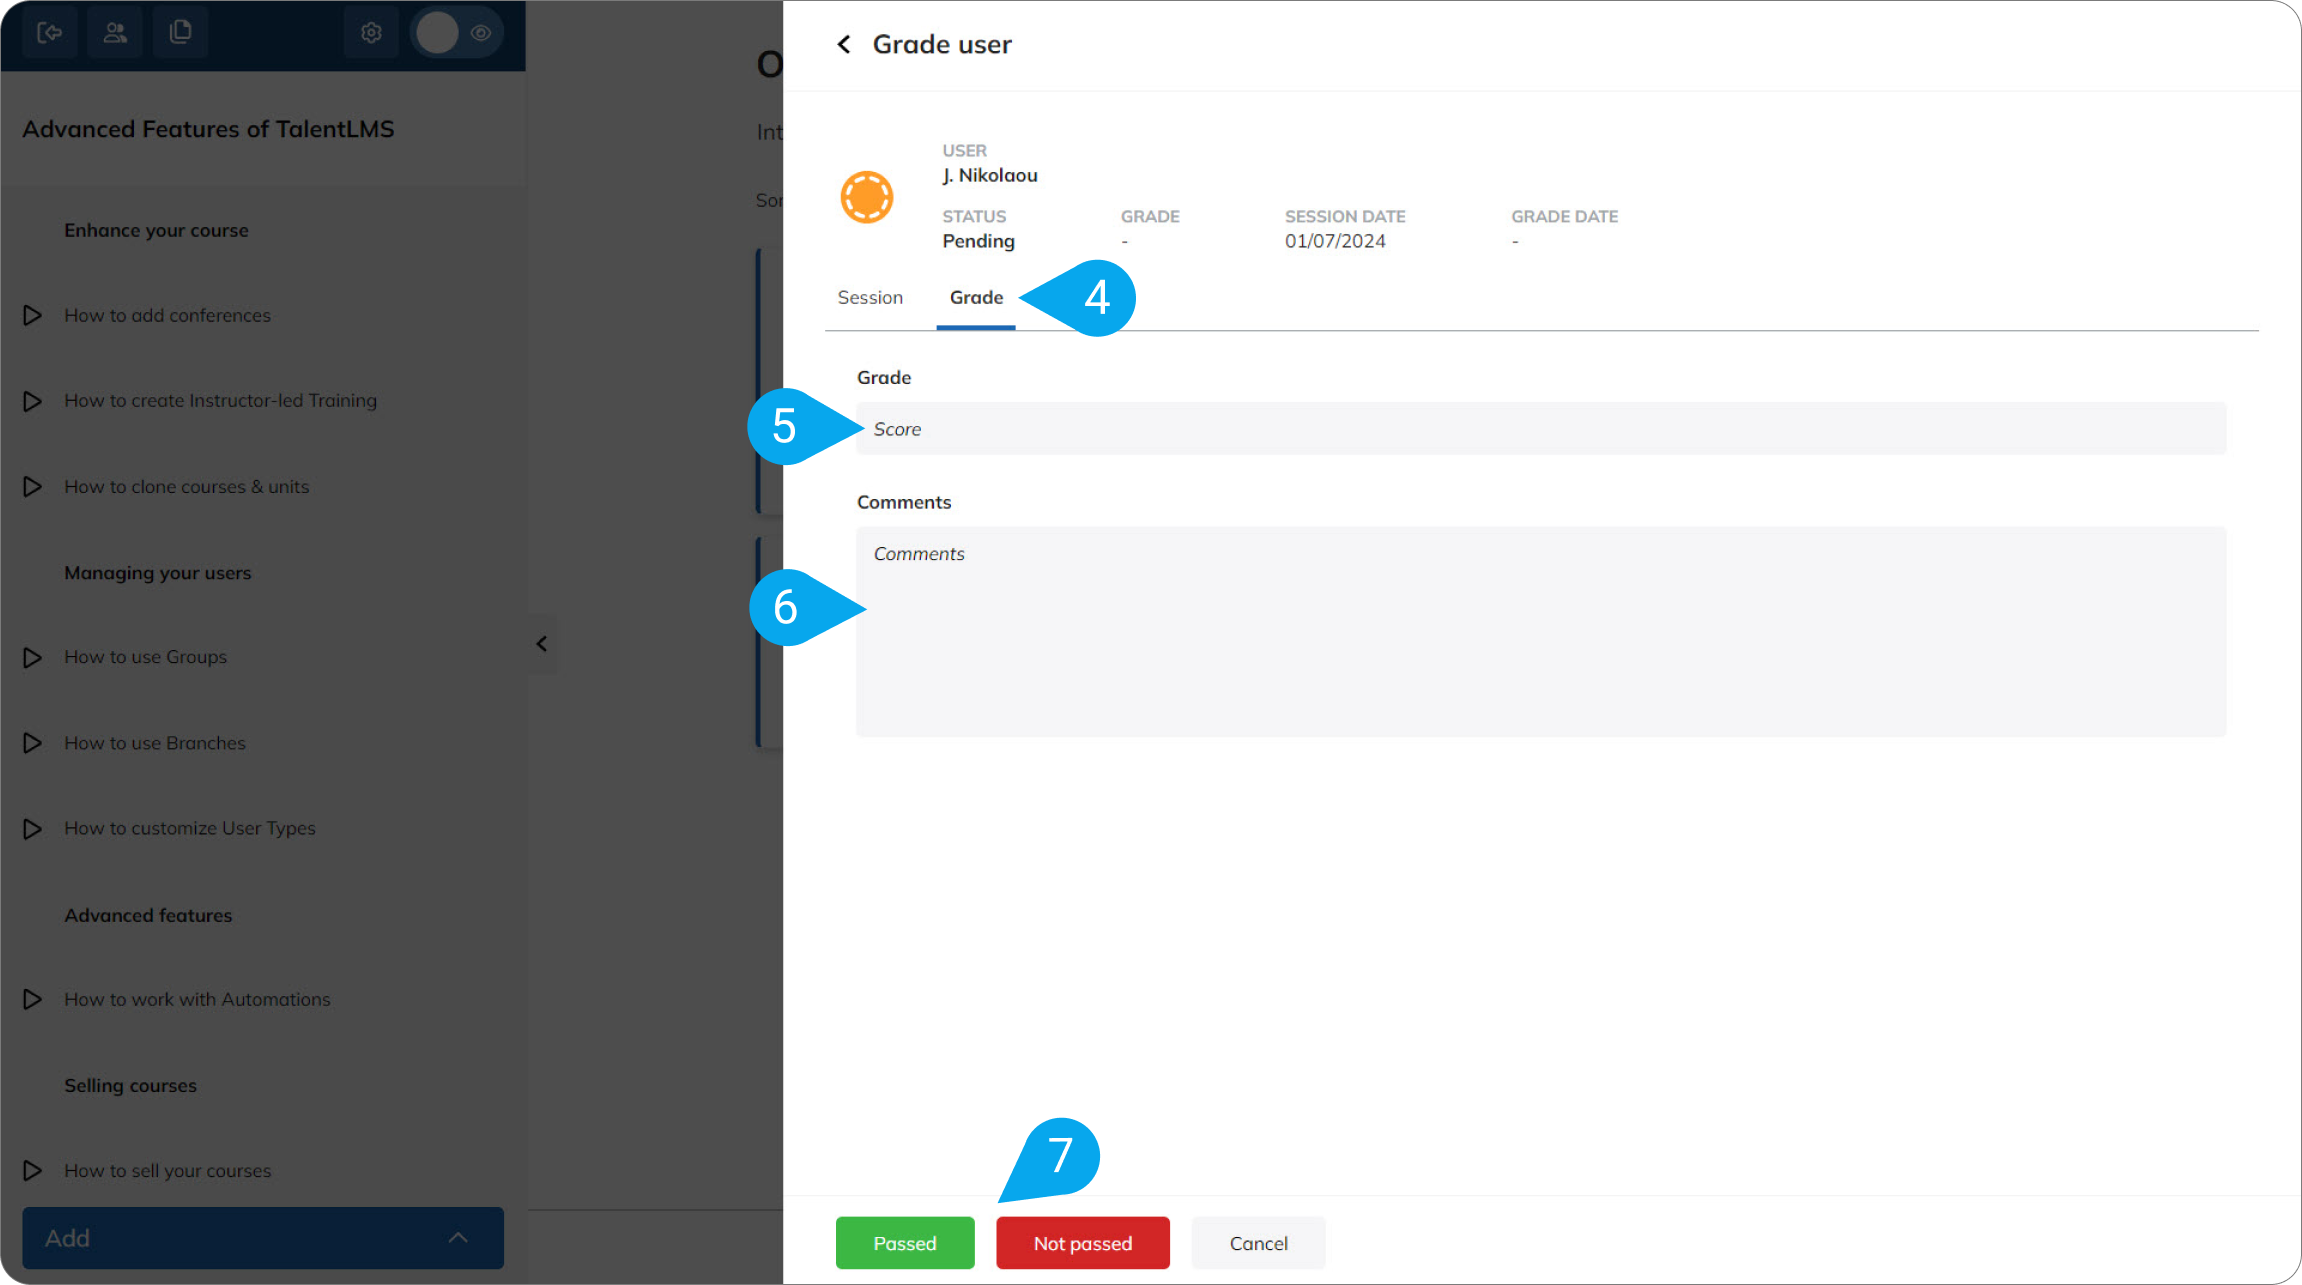Click the green Passed button
This screenshot has height=1285, width=2302.
tap(904, 1242)
